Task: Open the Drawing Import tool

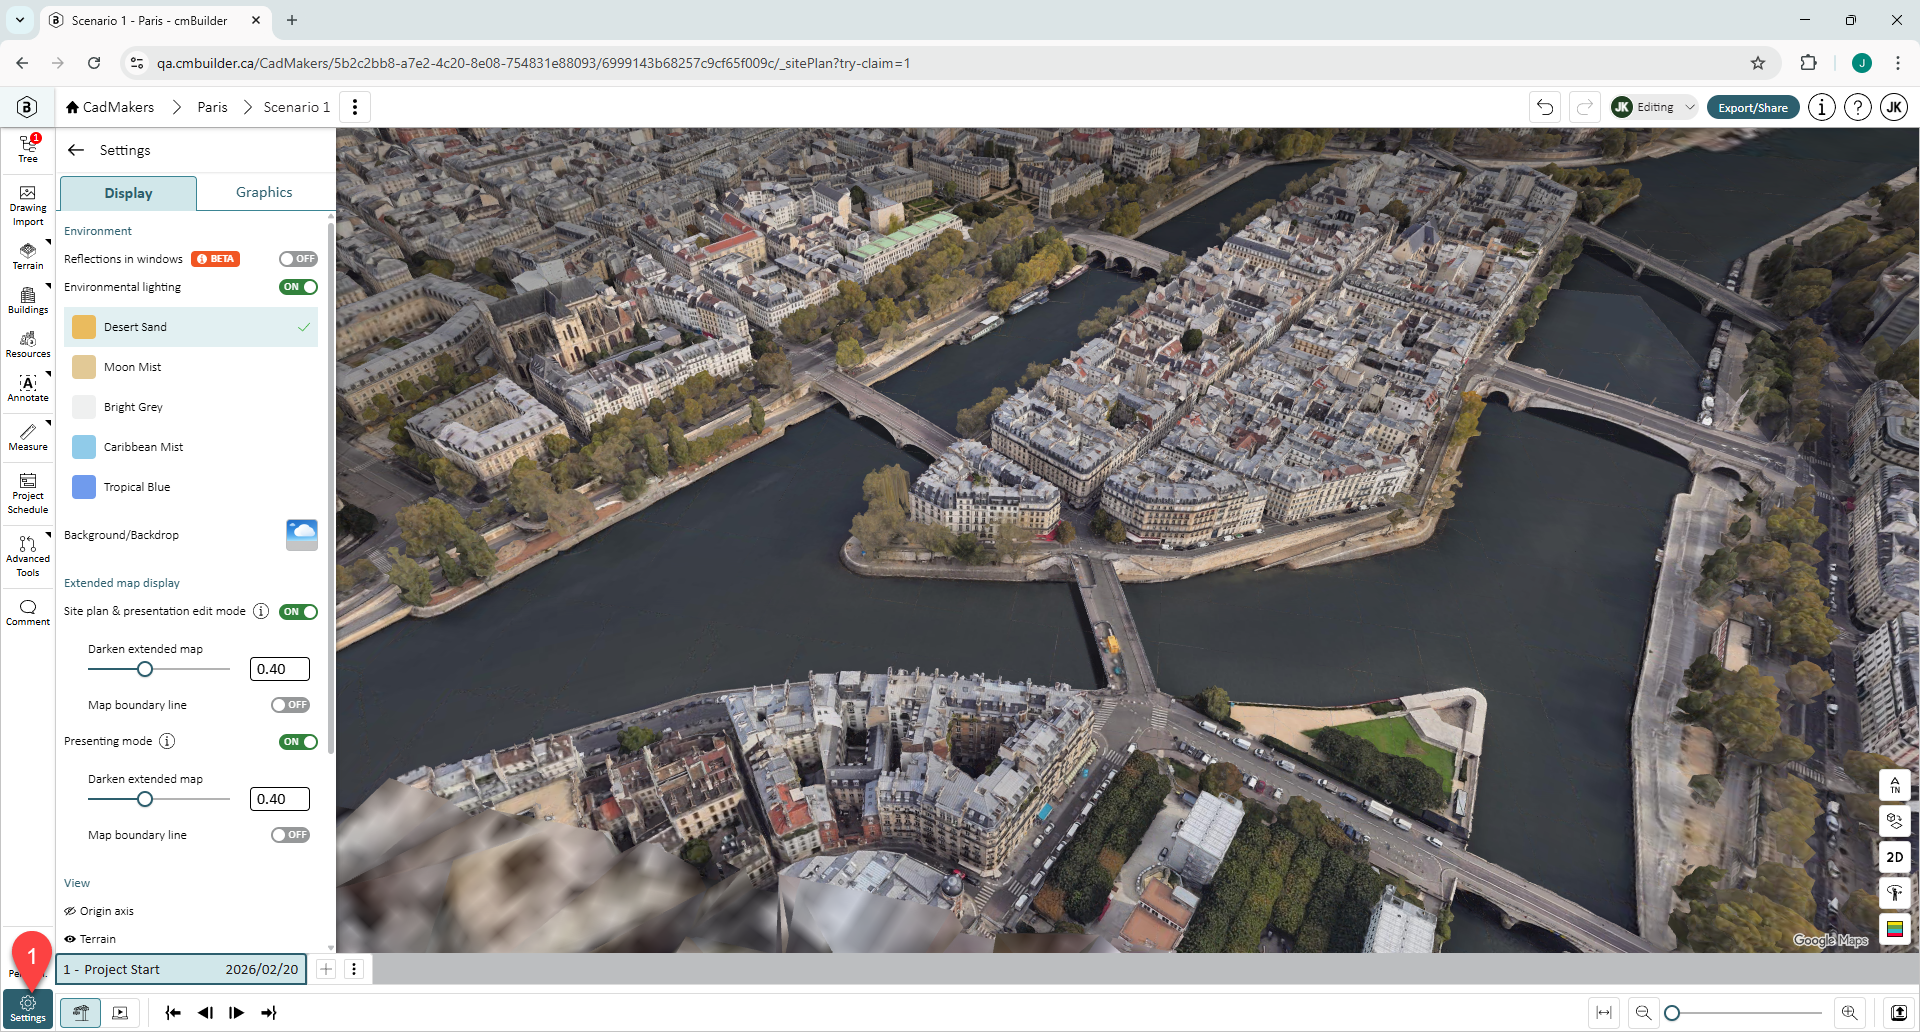Action: point(28,206)
